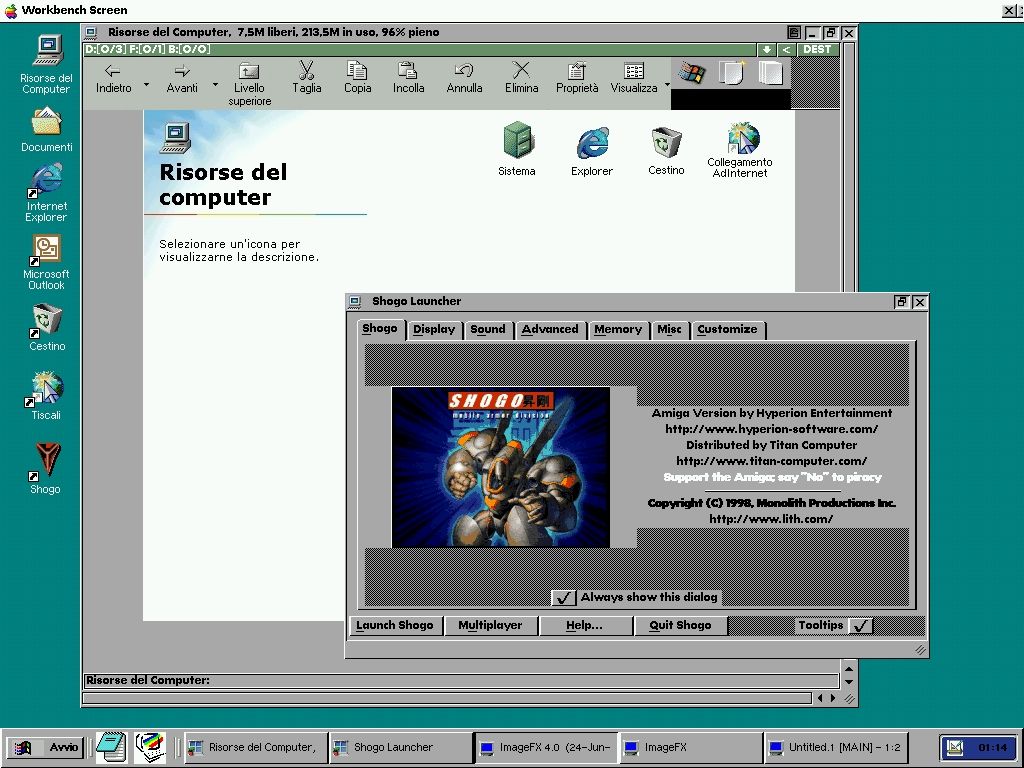1024x768 pixels.
Task: Switch to ImageFX 4.0 taskbar entry
Action: coord(546,747)
